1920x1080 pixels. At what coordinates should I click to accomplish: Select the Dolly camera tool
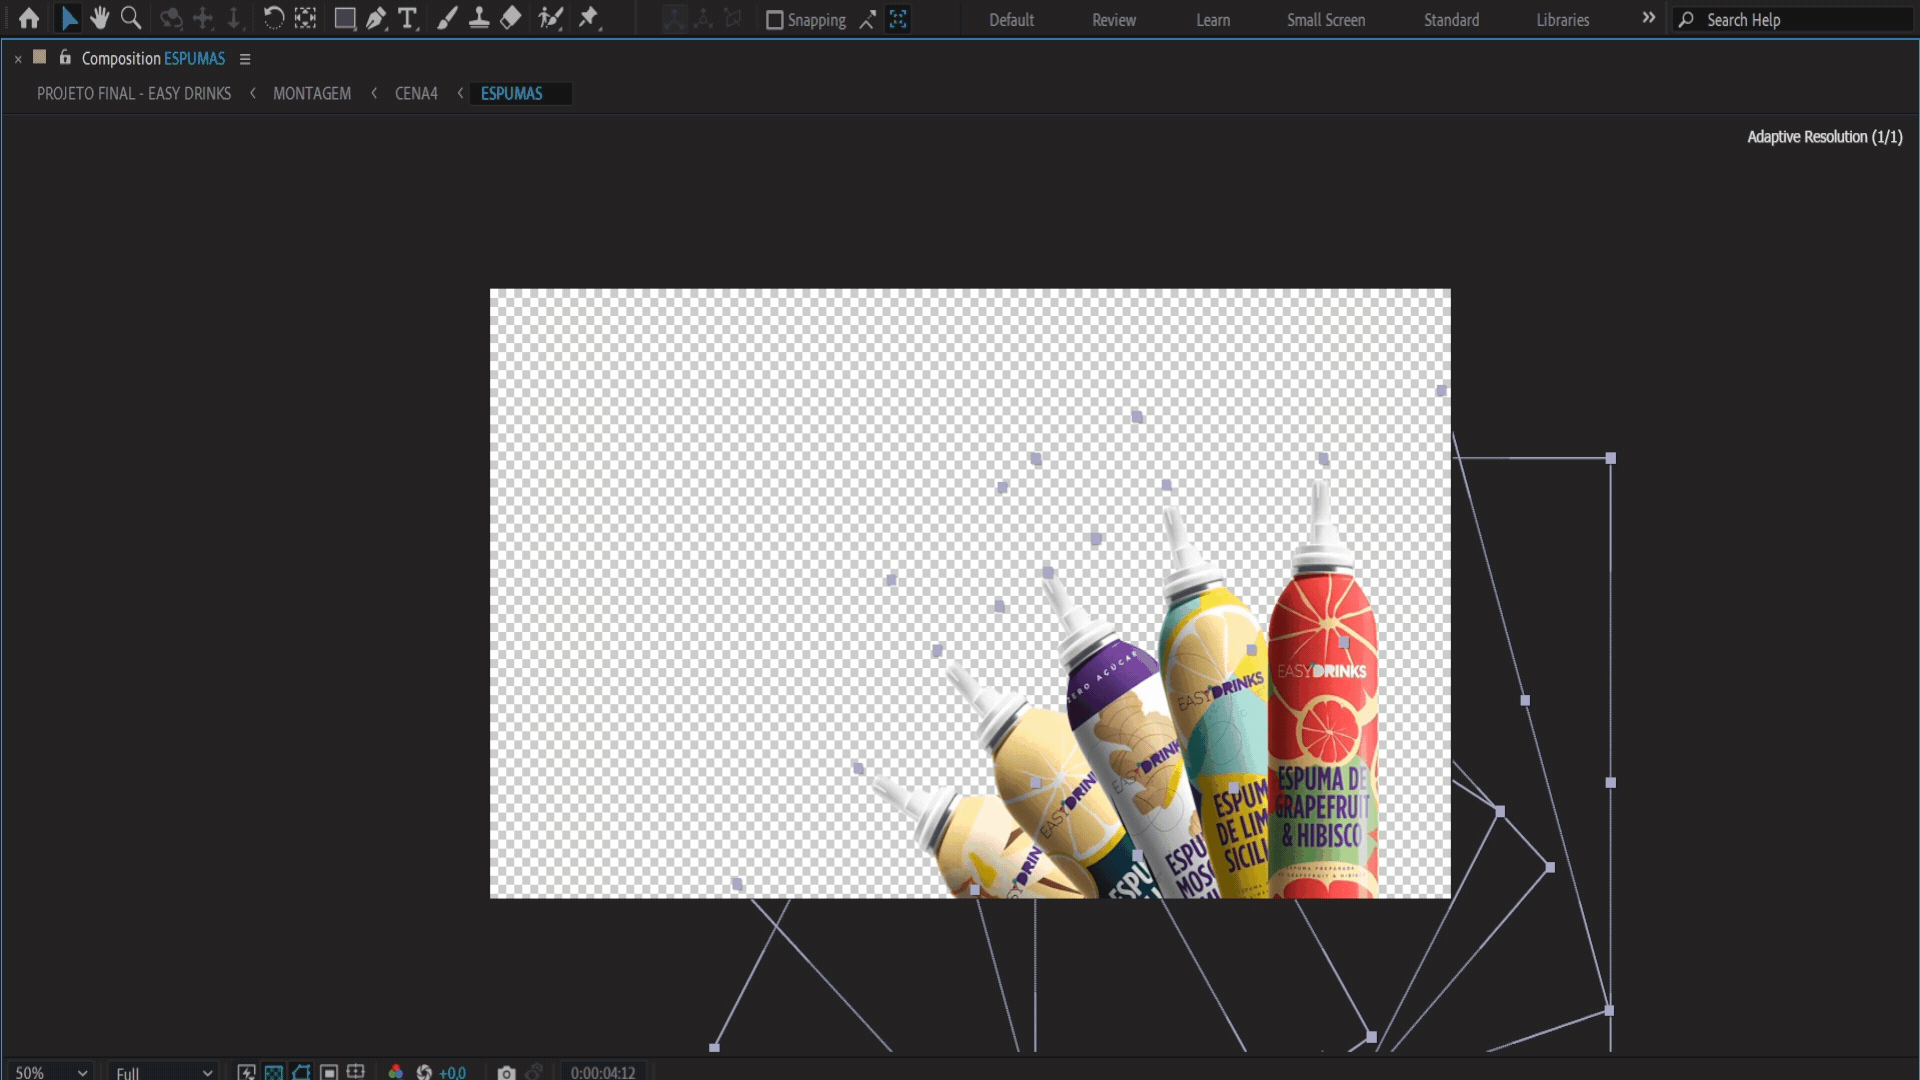click(234, 18)
